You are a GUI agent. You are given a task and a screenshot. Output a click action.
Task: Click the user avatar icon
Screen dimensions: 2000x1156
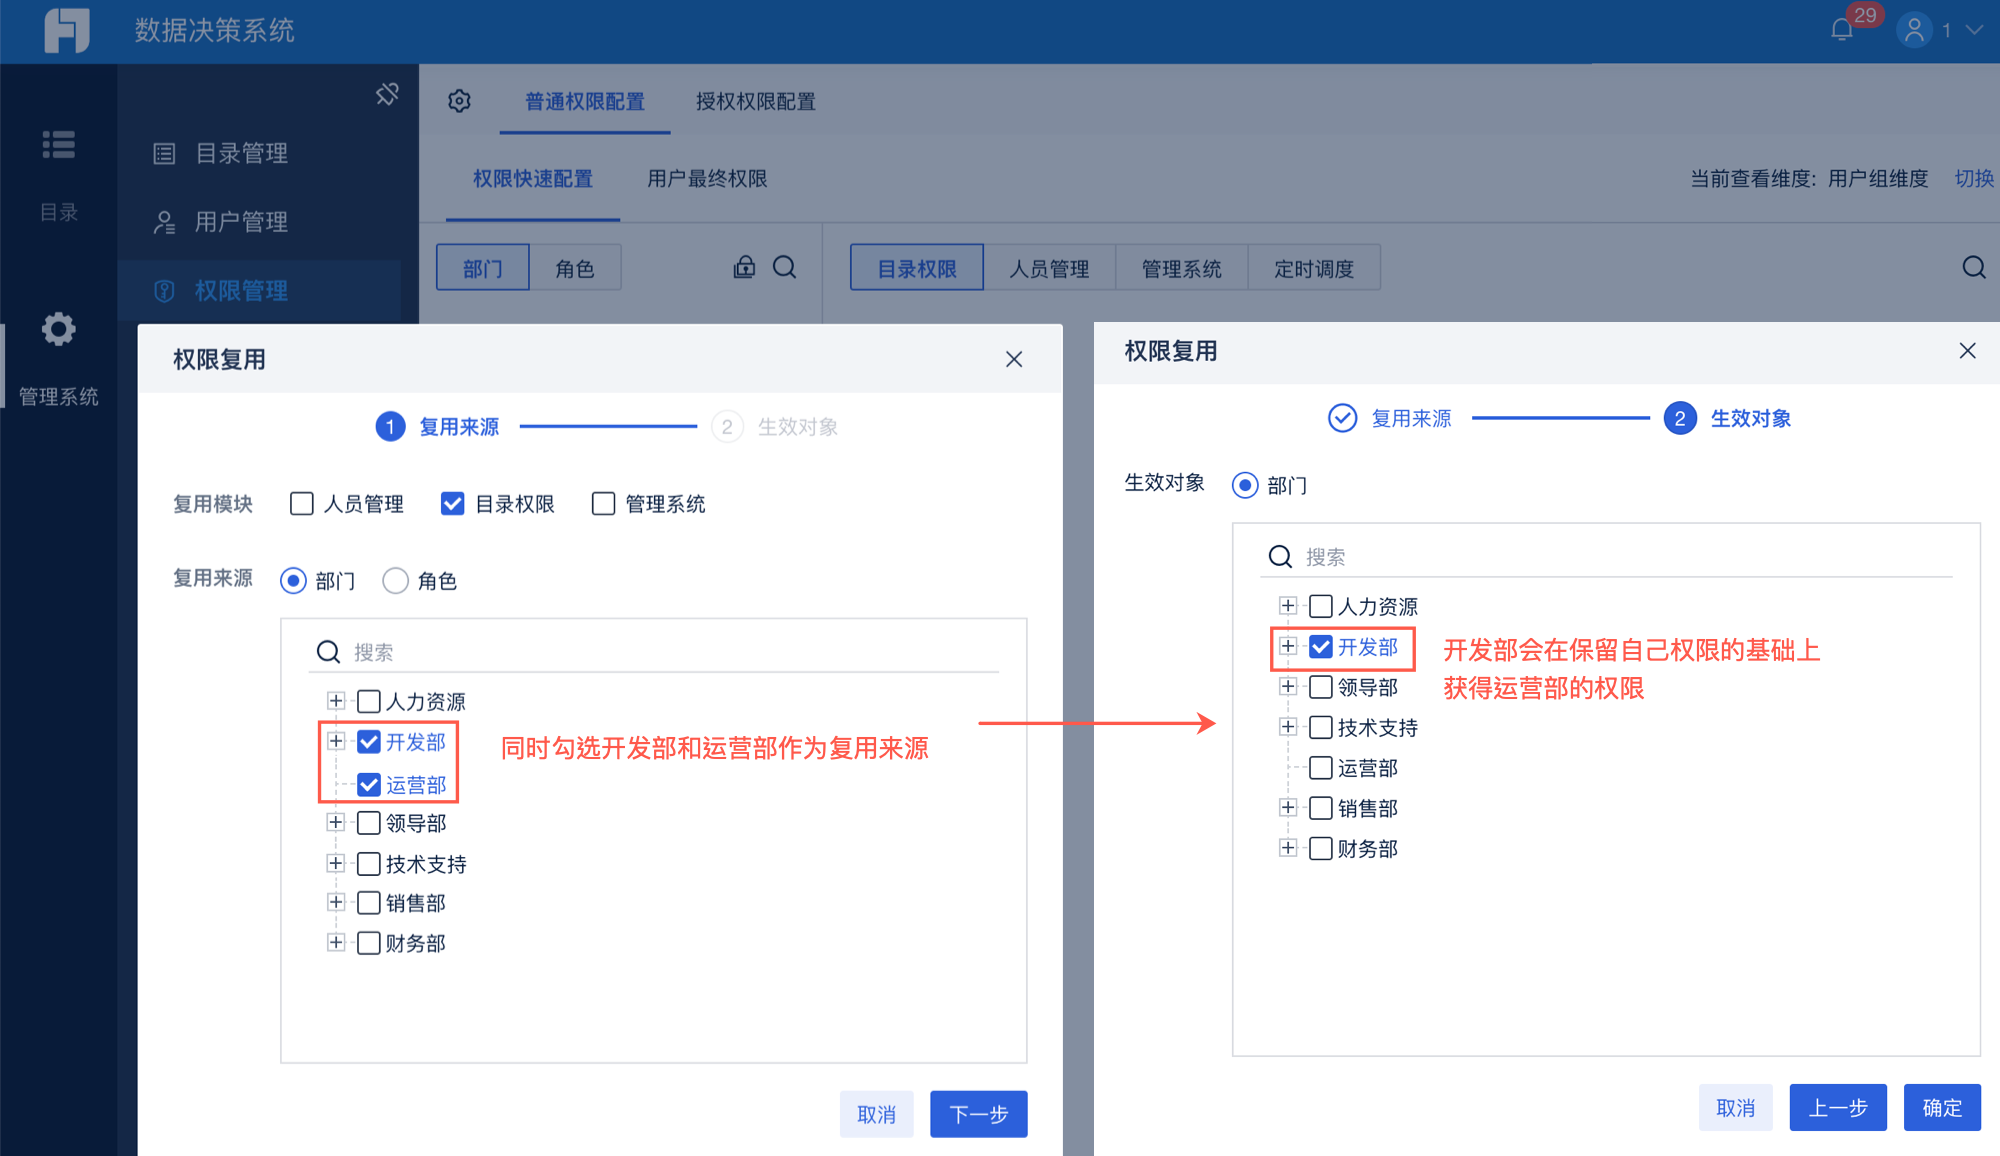1914,30
